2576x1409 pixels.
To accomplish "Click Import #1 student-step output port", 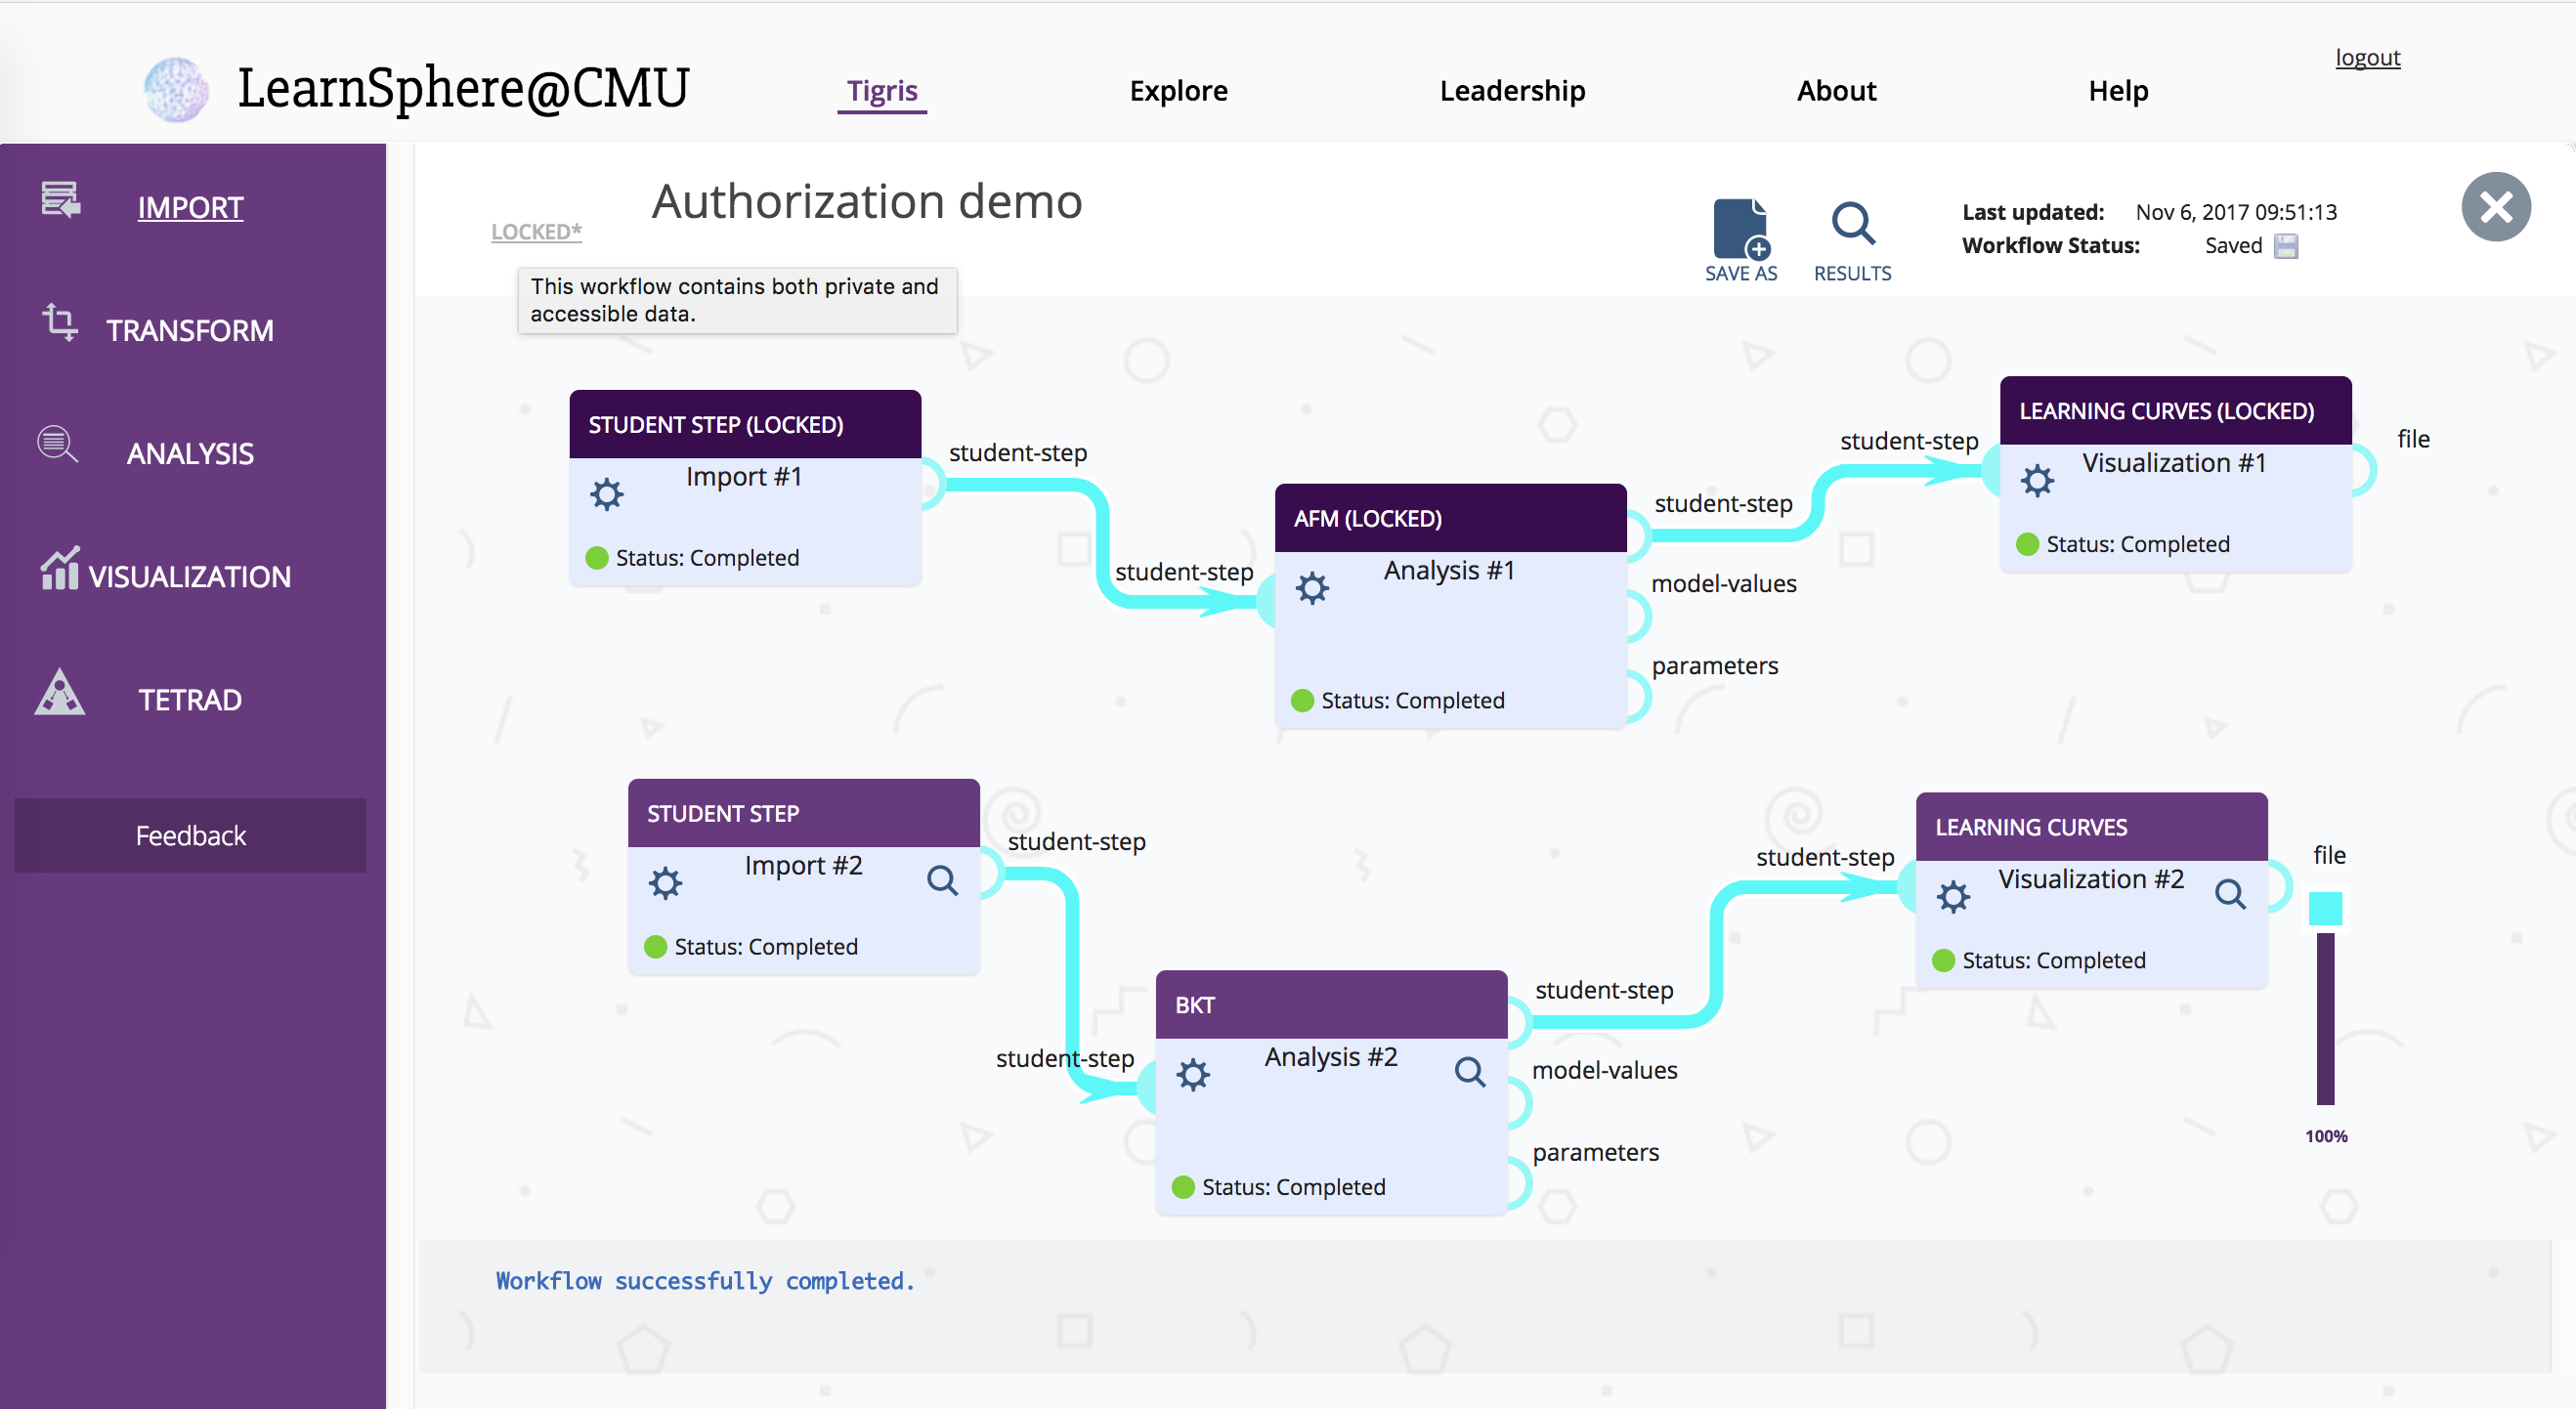I will [932, 484].
